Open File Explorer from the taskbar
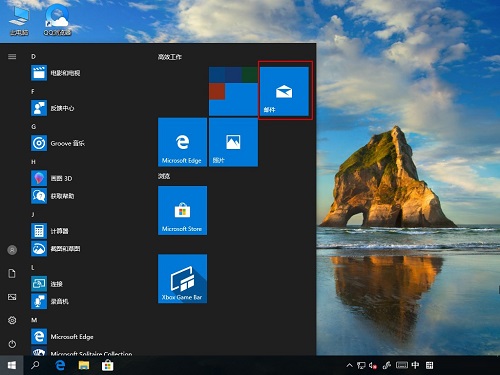Image resolution: width=500 pixels, height=375 pixels. tap(84, 366)
